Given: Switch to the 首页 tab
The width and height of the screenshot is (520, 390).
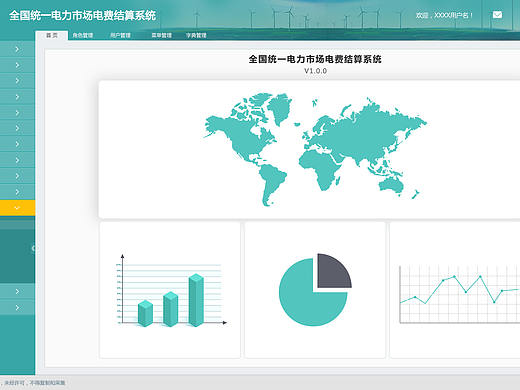Looking at the screenshot, I should (52, 35).
